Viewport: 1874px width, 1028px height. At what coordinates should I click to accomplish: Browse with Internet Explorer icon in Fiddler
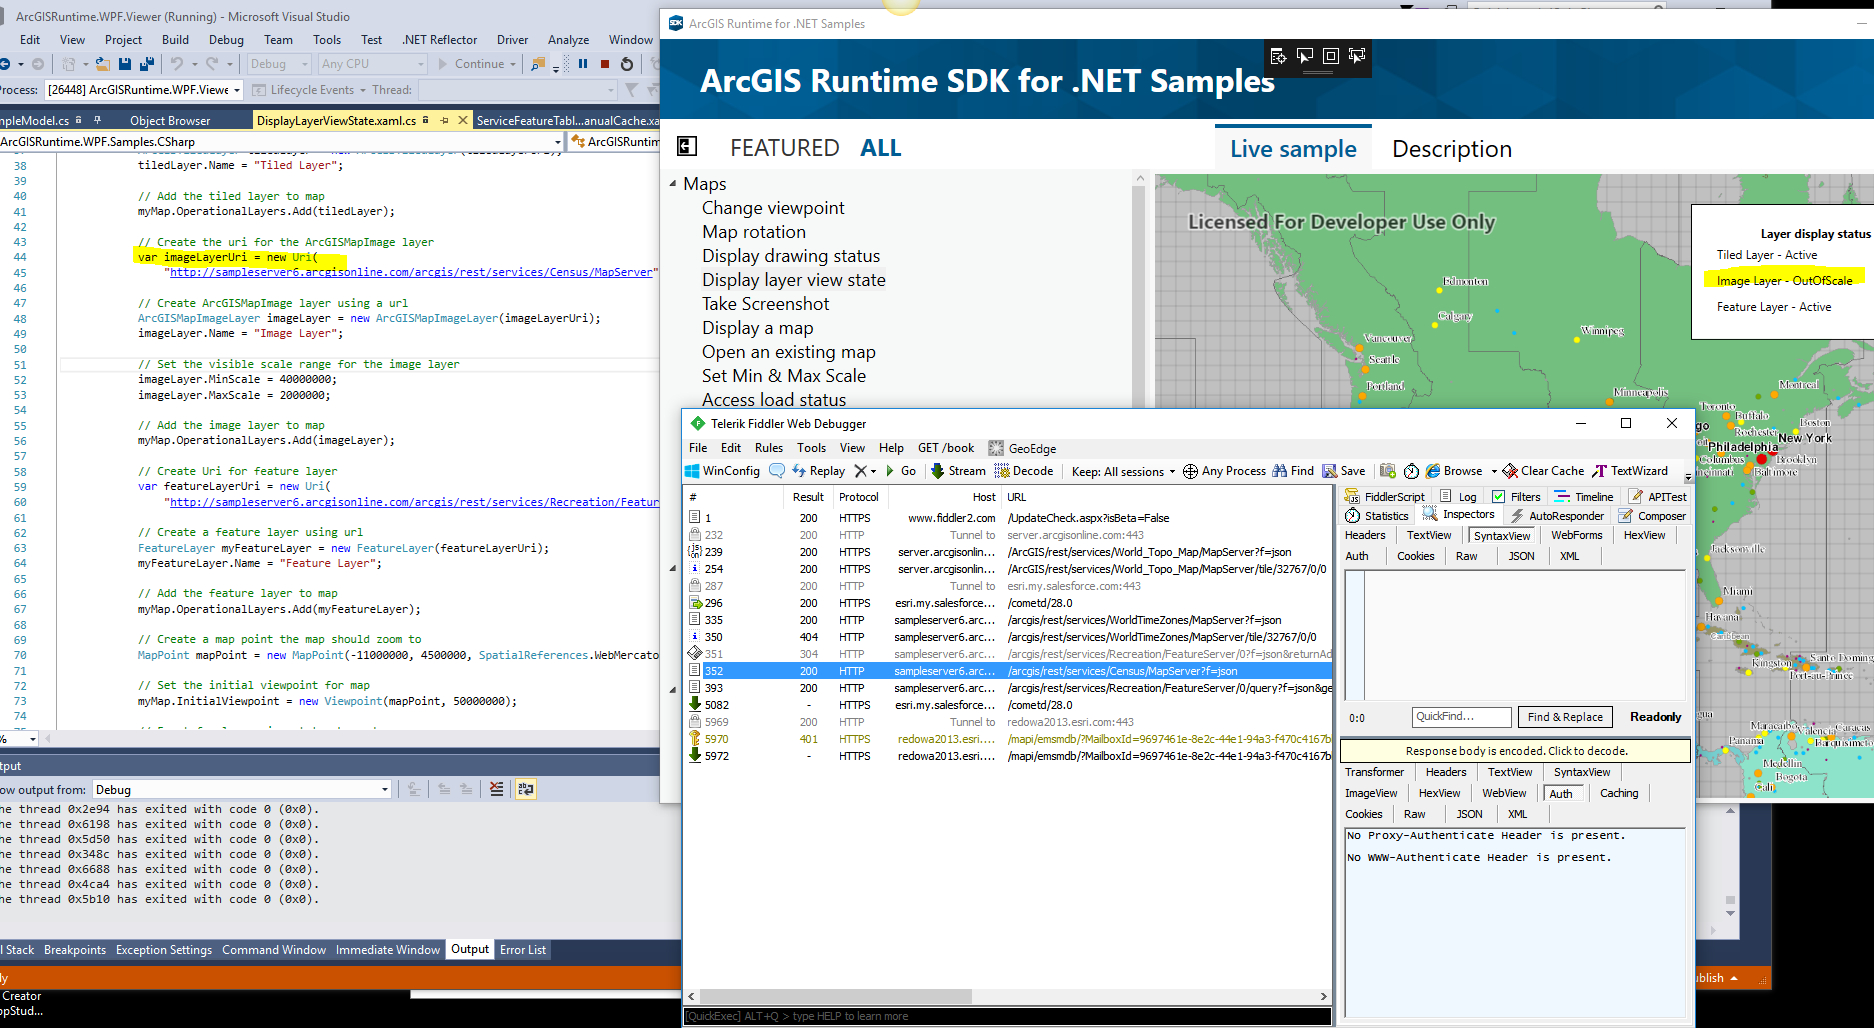(x=1455, y=471)
